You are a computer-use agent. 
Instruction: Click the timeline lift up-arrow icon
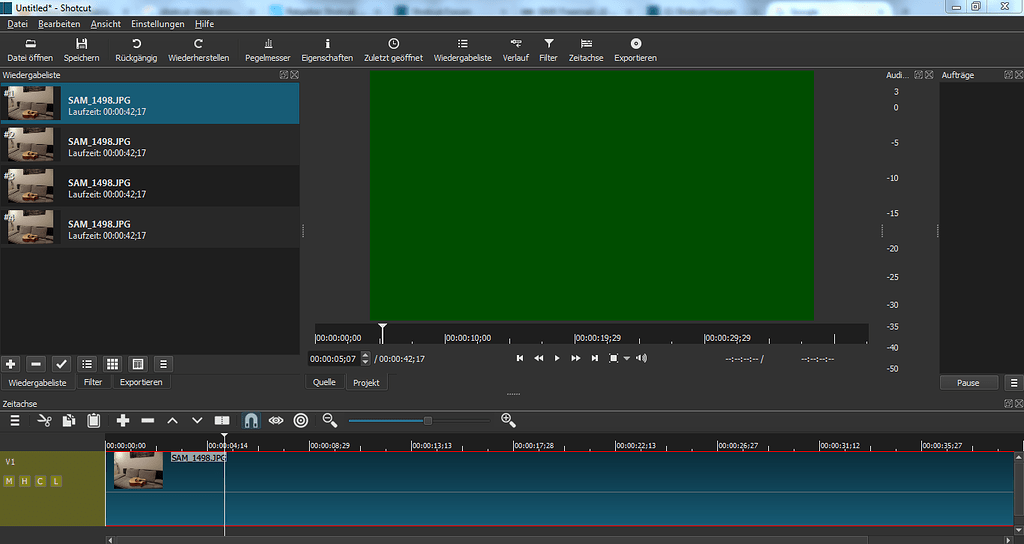tap(172, 421)
